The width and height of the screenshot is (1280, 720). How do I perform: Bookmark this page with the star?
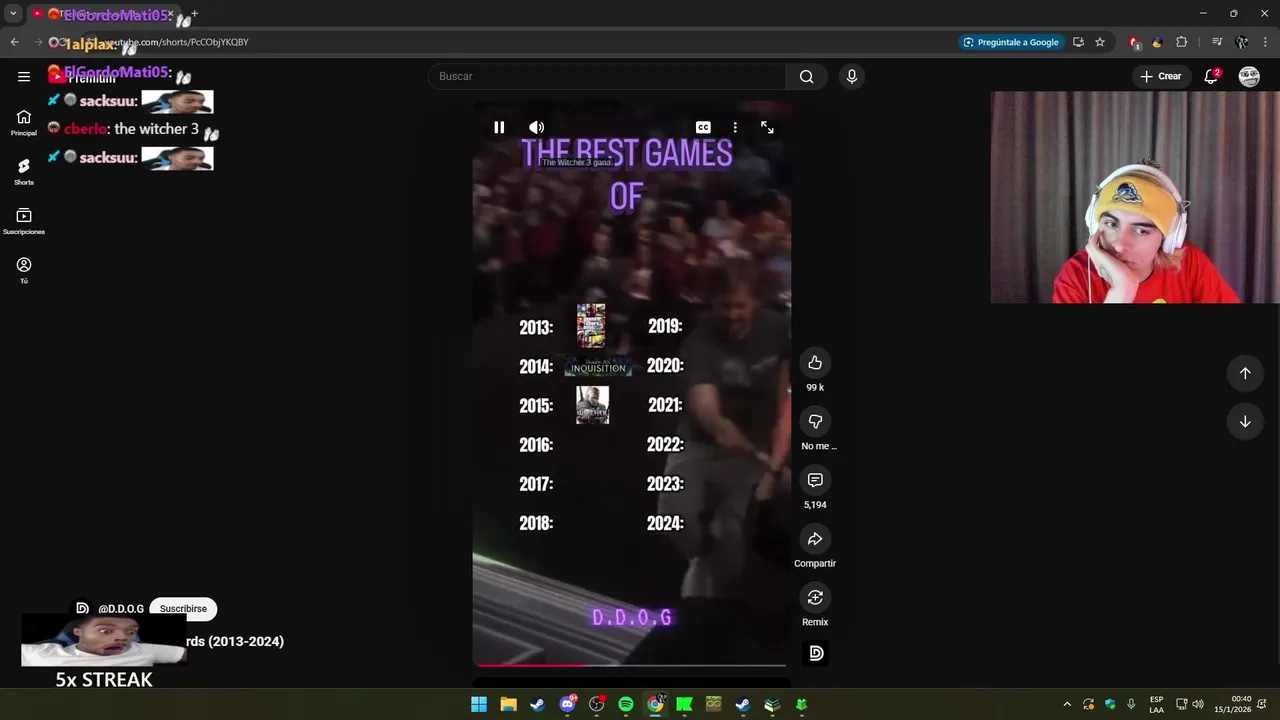coord(1100,42)
